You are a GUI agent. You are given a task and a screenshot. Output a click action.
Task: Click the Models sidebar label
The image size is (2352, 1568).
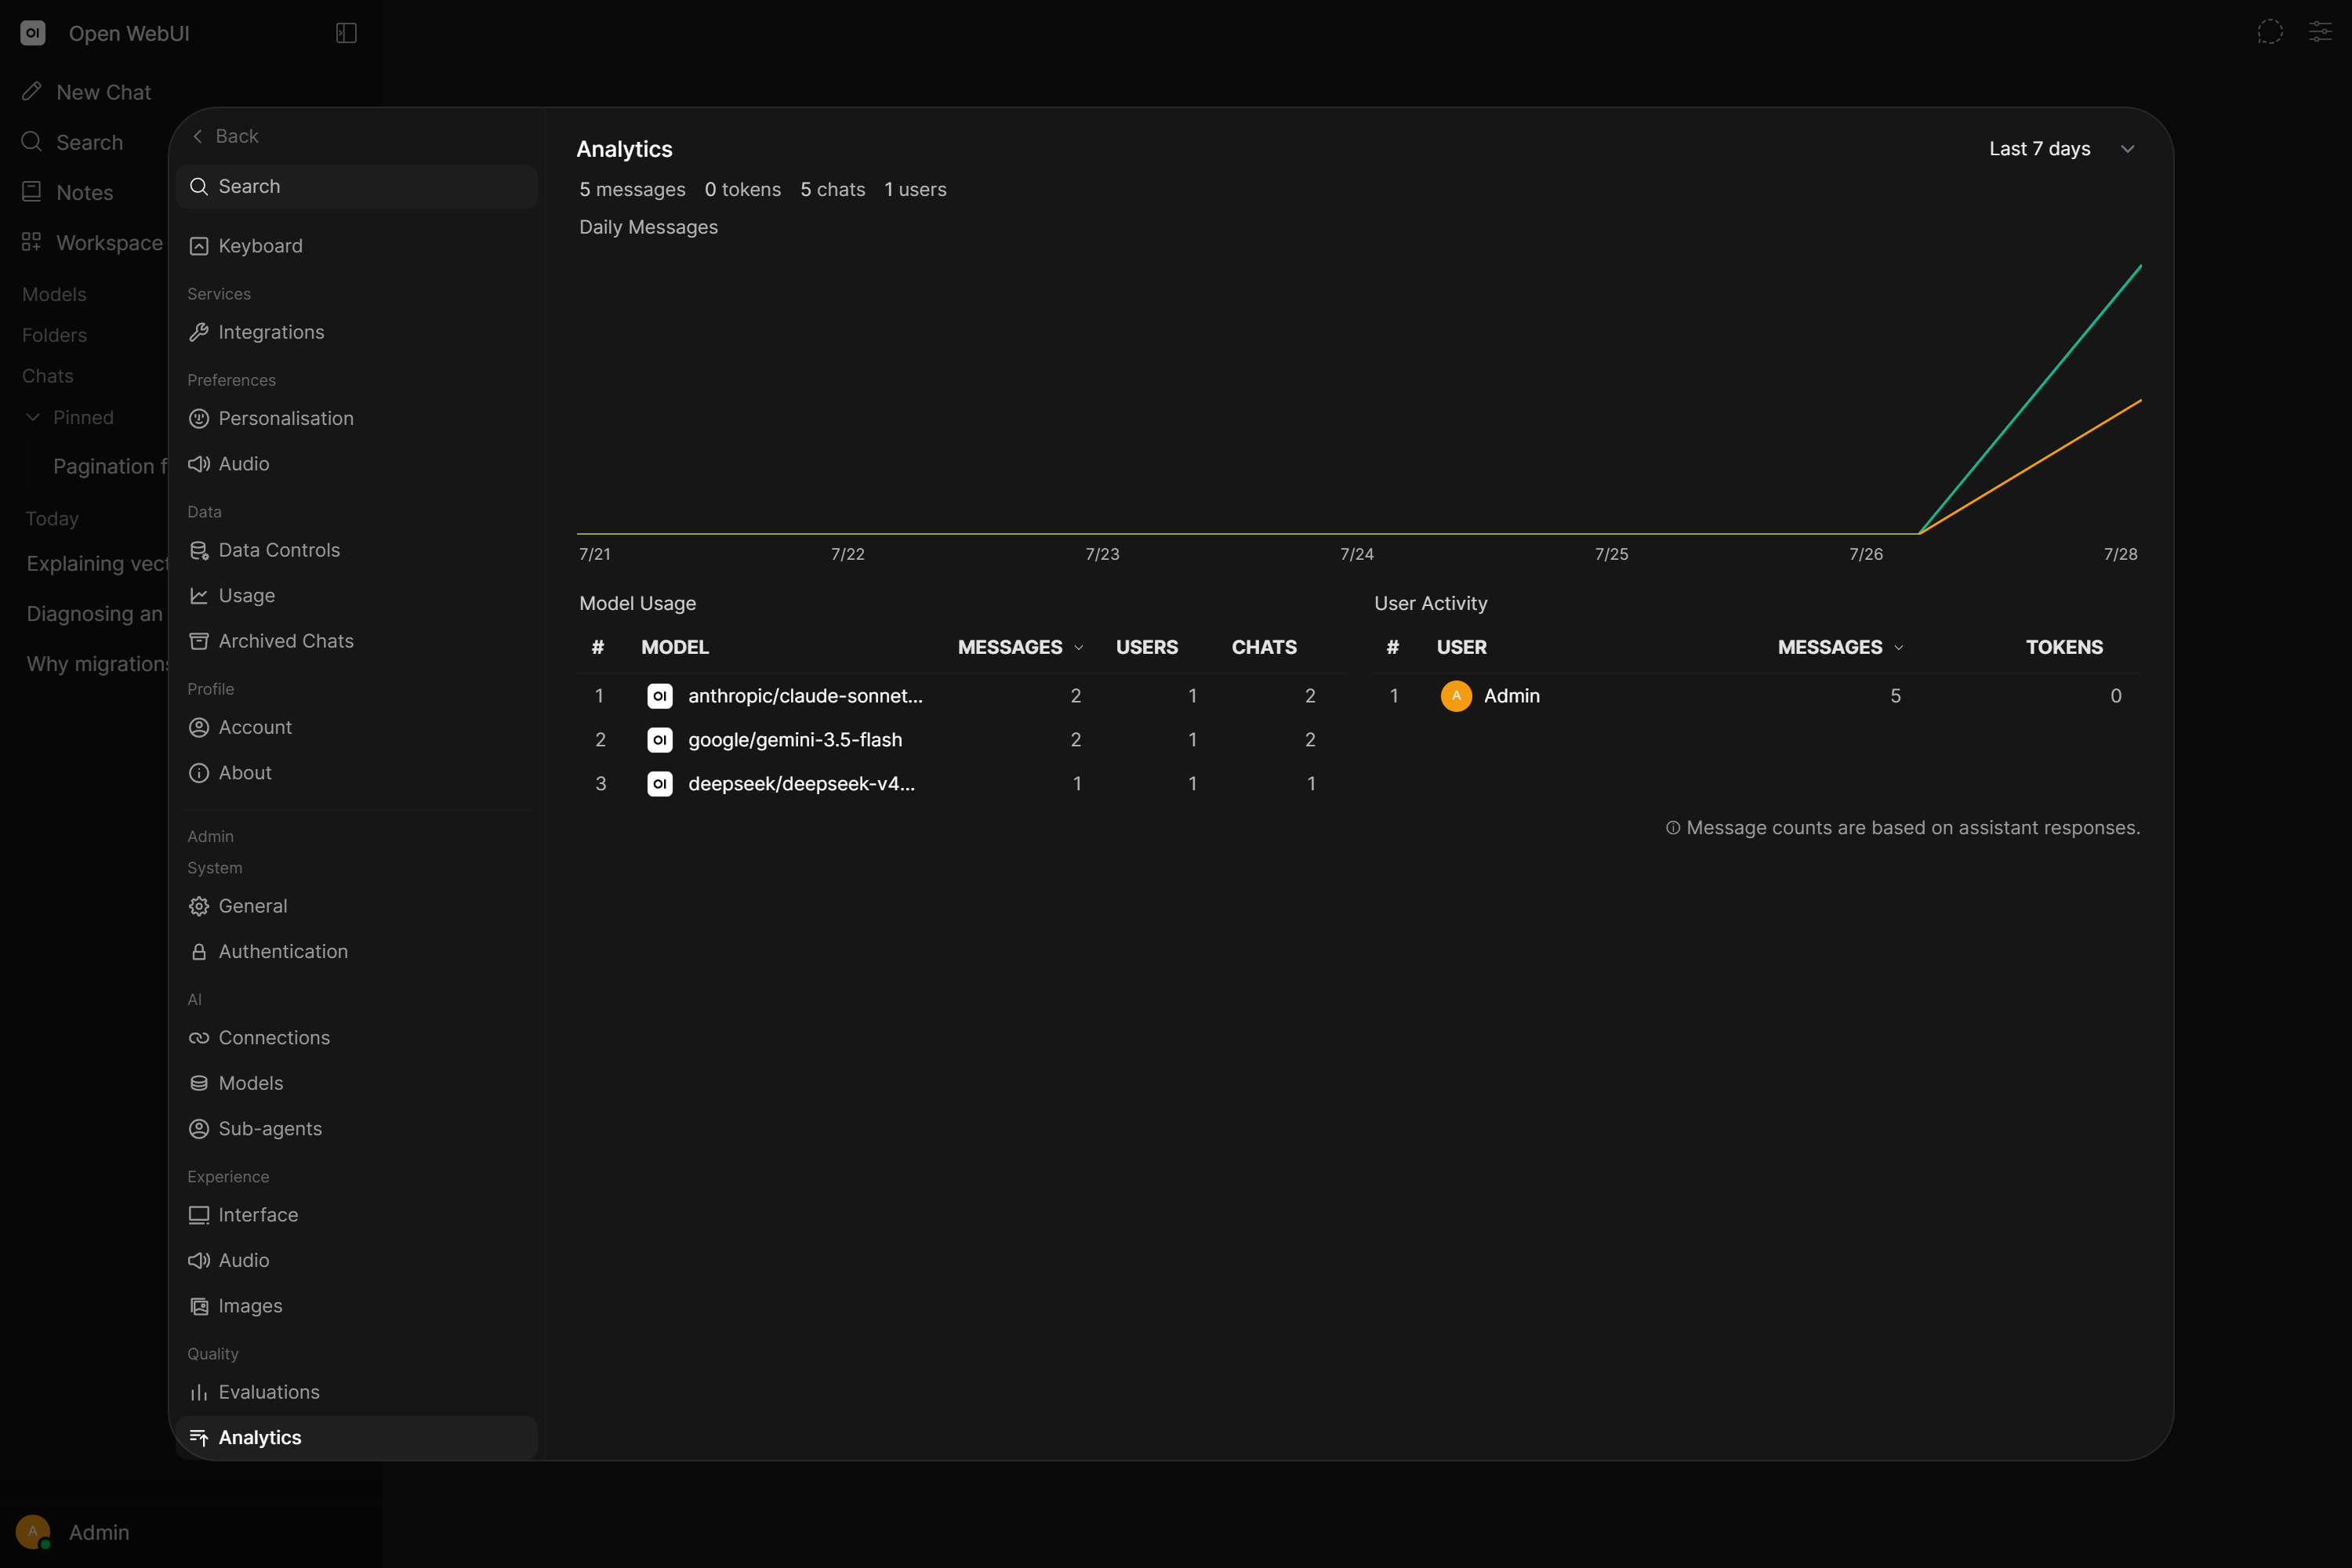(54, 294)
